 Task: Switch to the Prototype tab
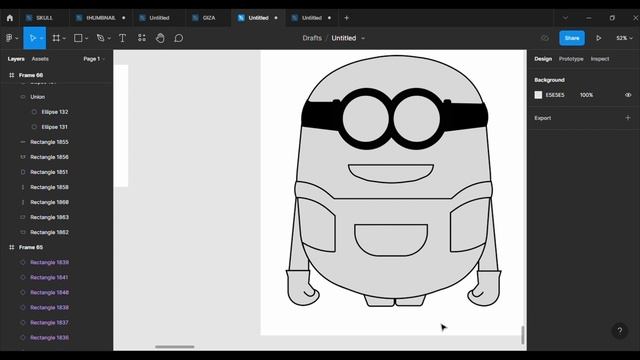point(571,59)
